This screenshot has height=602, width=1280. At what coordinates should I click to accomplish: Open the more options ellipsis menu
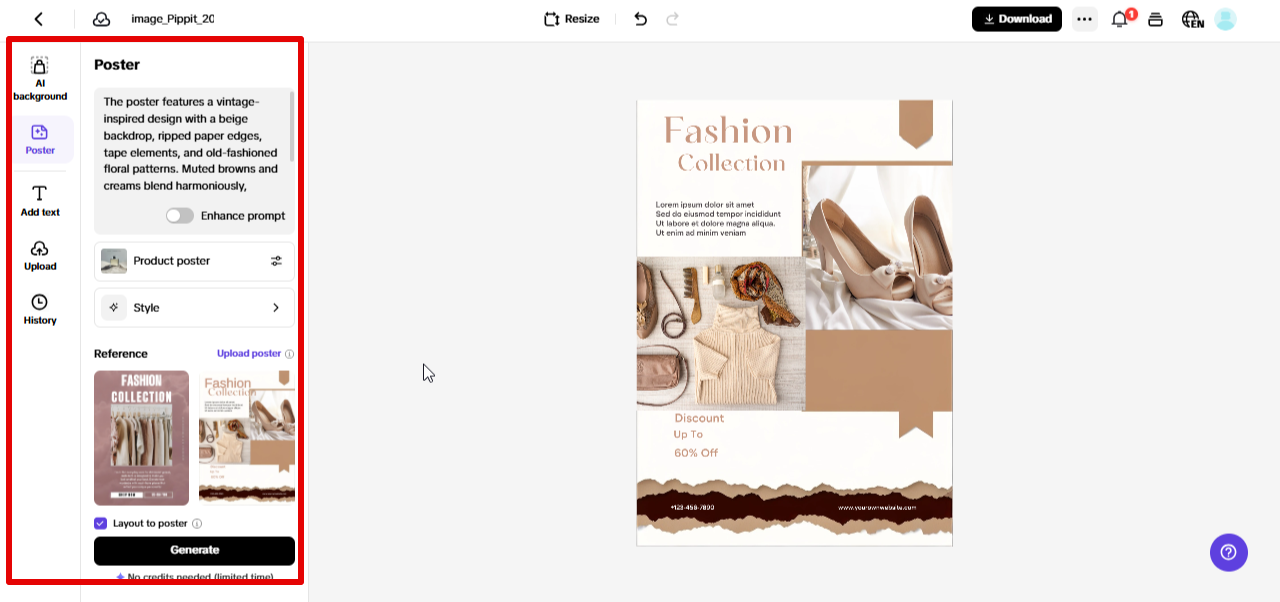pos(1084,18)
